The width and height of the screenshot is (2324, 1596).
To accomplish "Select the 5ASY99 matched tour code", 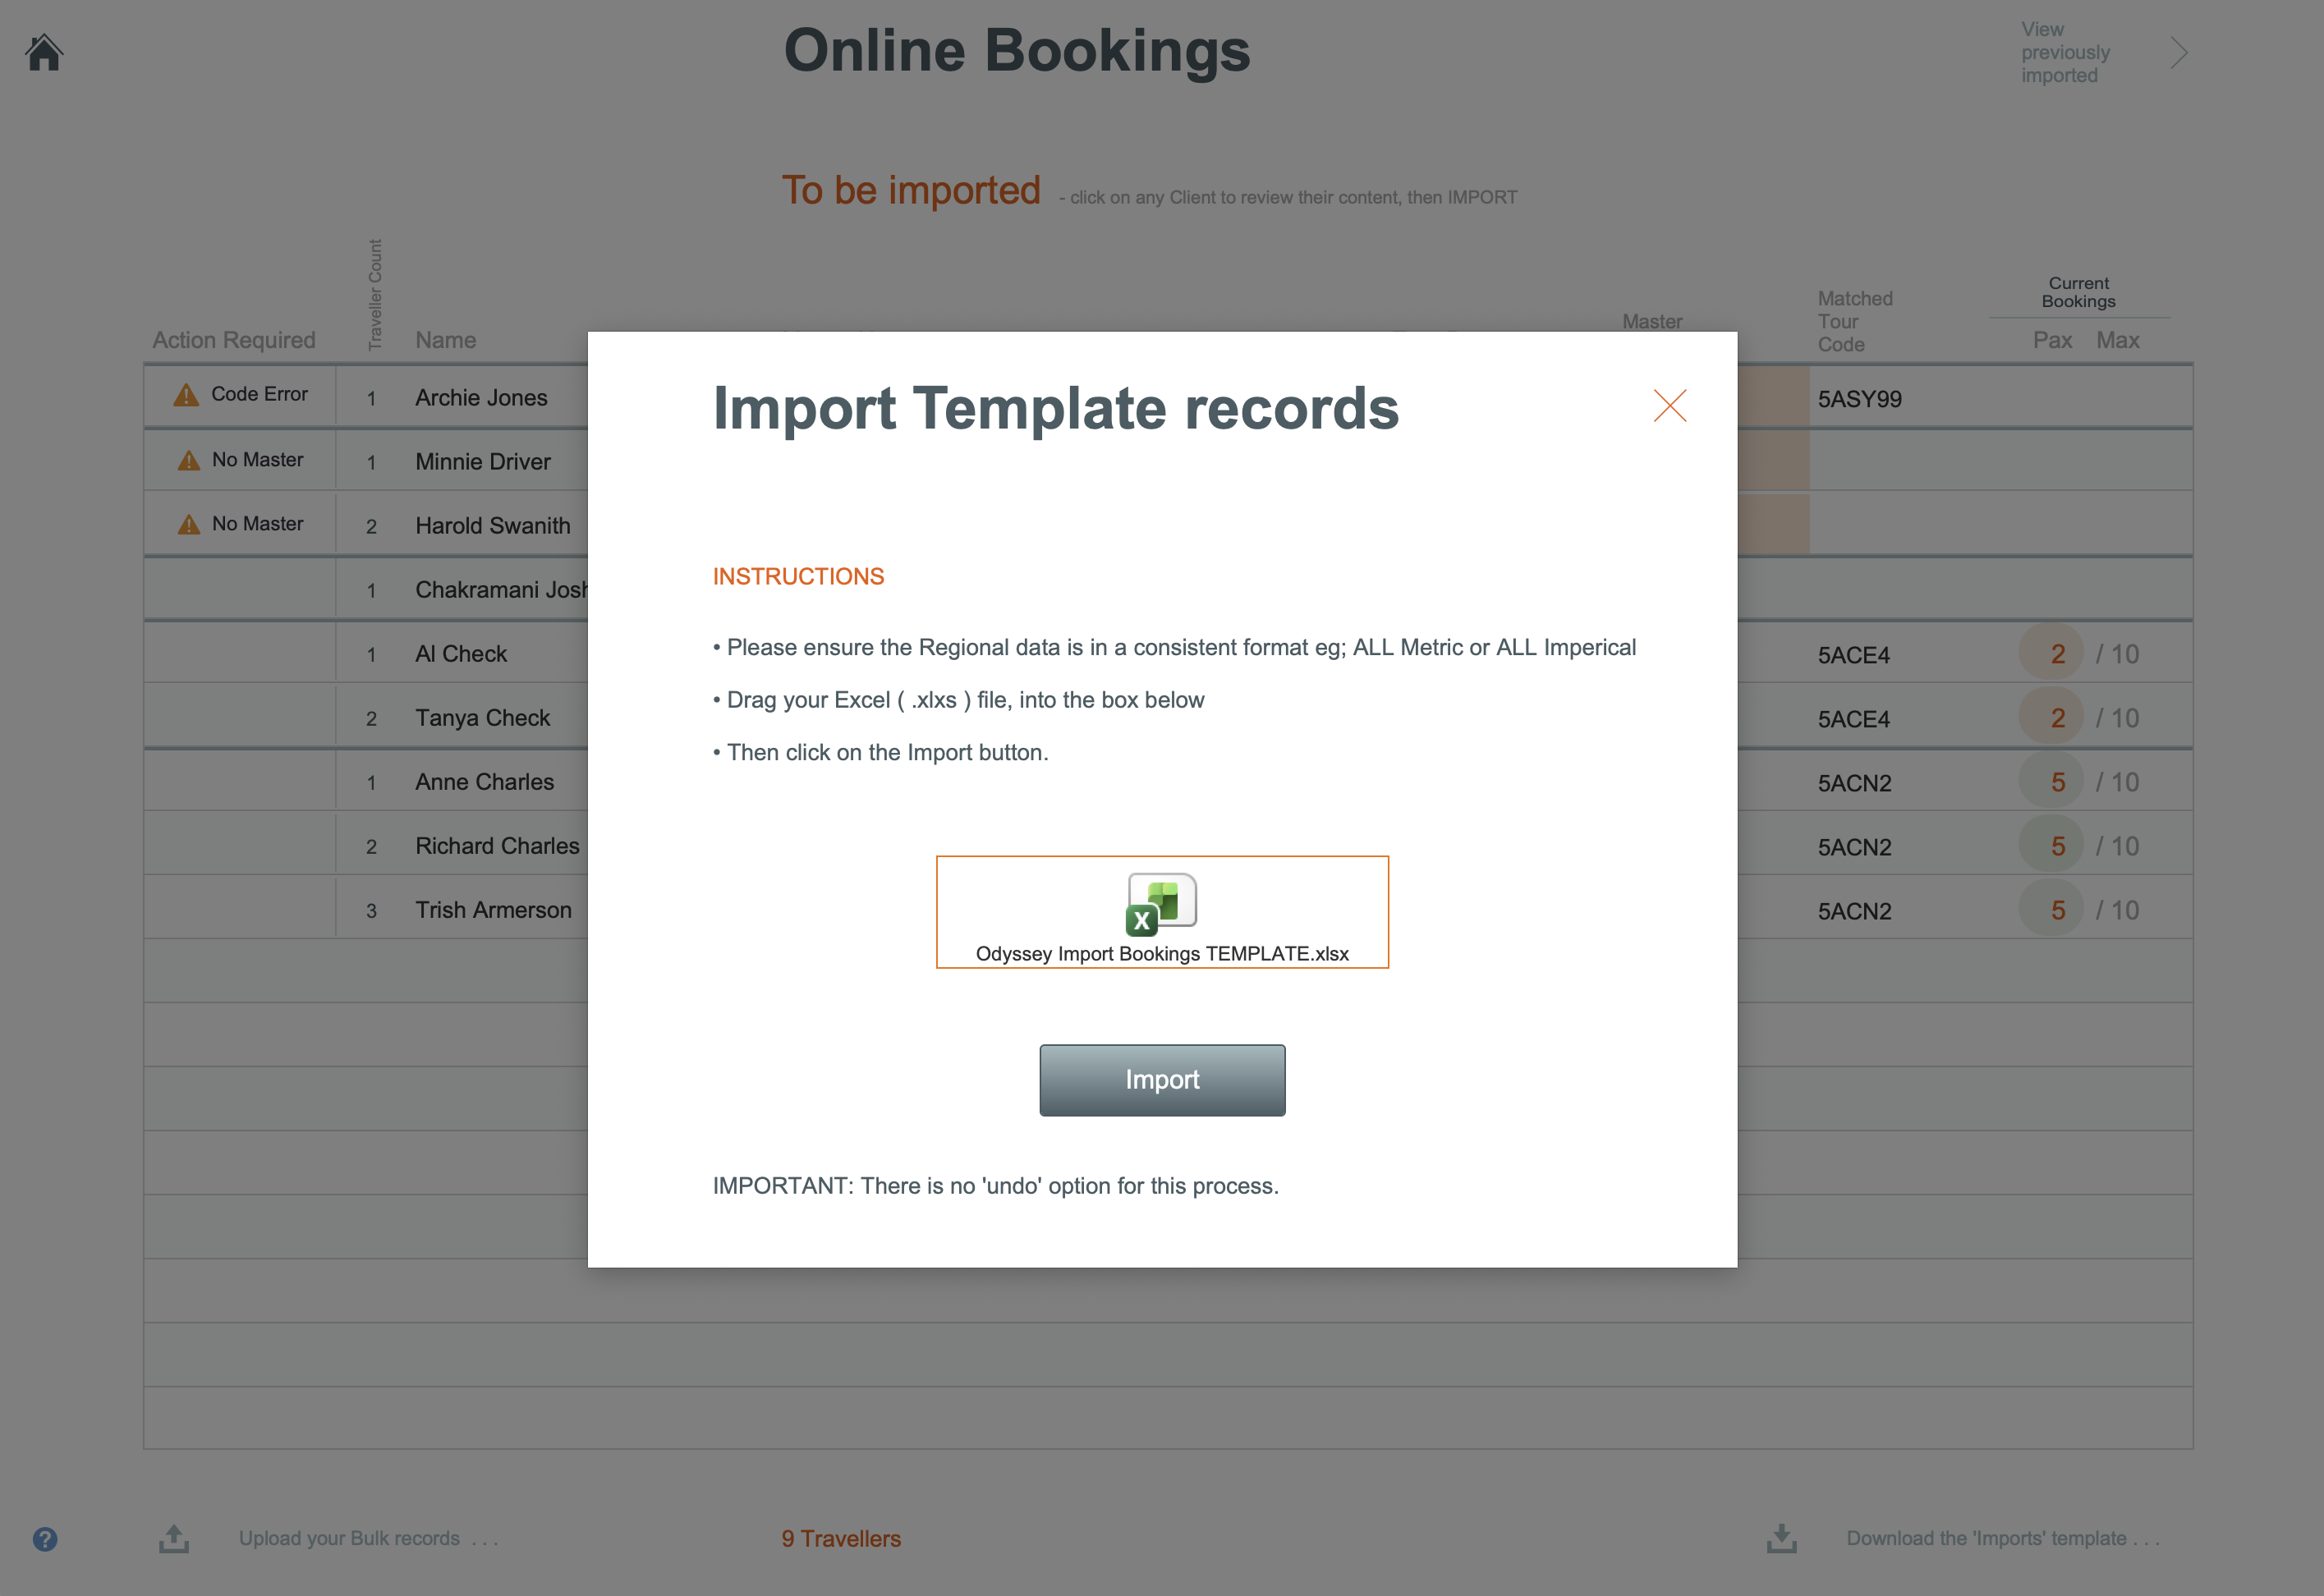I will 1859,399.
